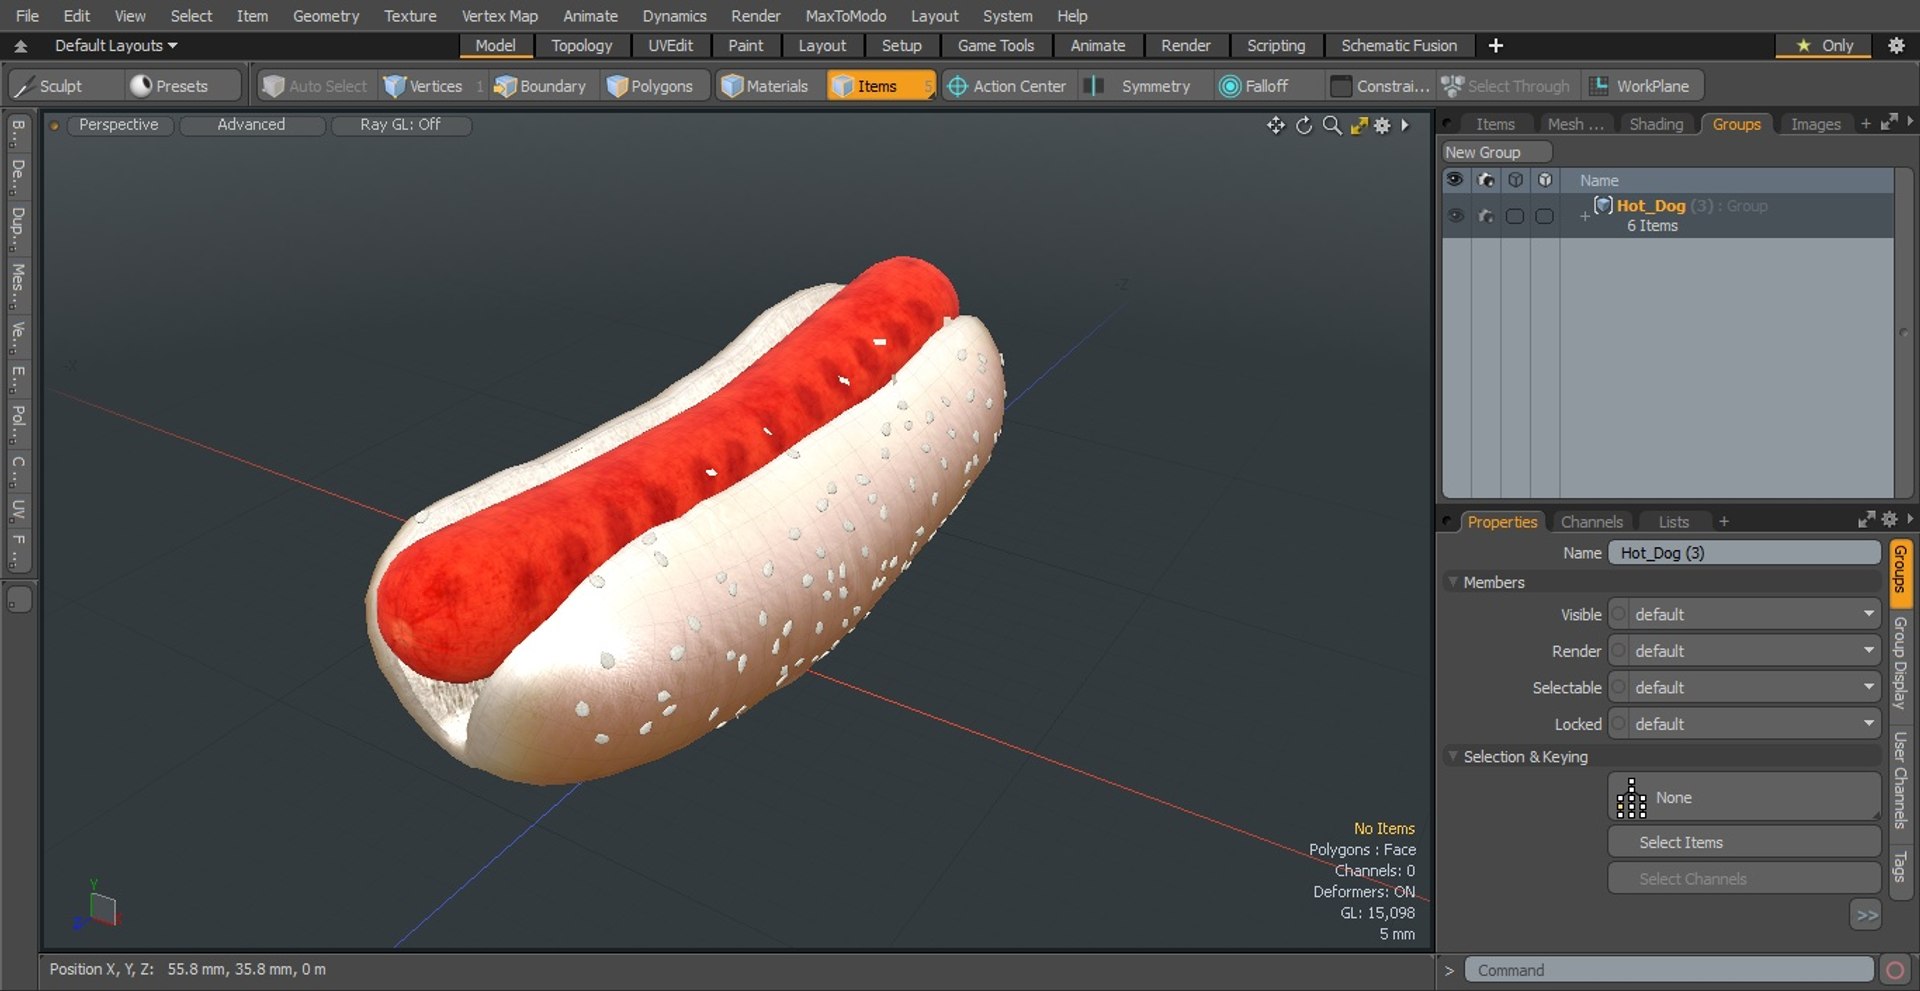This screenshot has width=1920, height=991.
Task: Open Action Center options
Action: [1007, 86]
